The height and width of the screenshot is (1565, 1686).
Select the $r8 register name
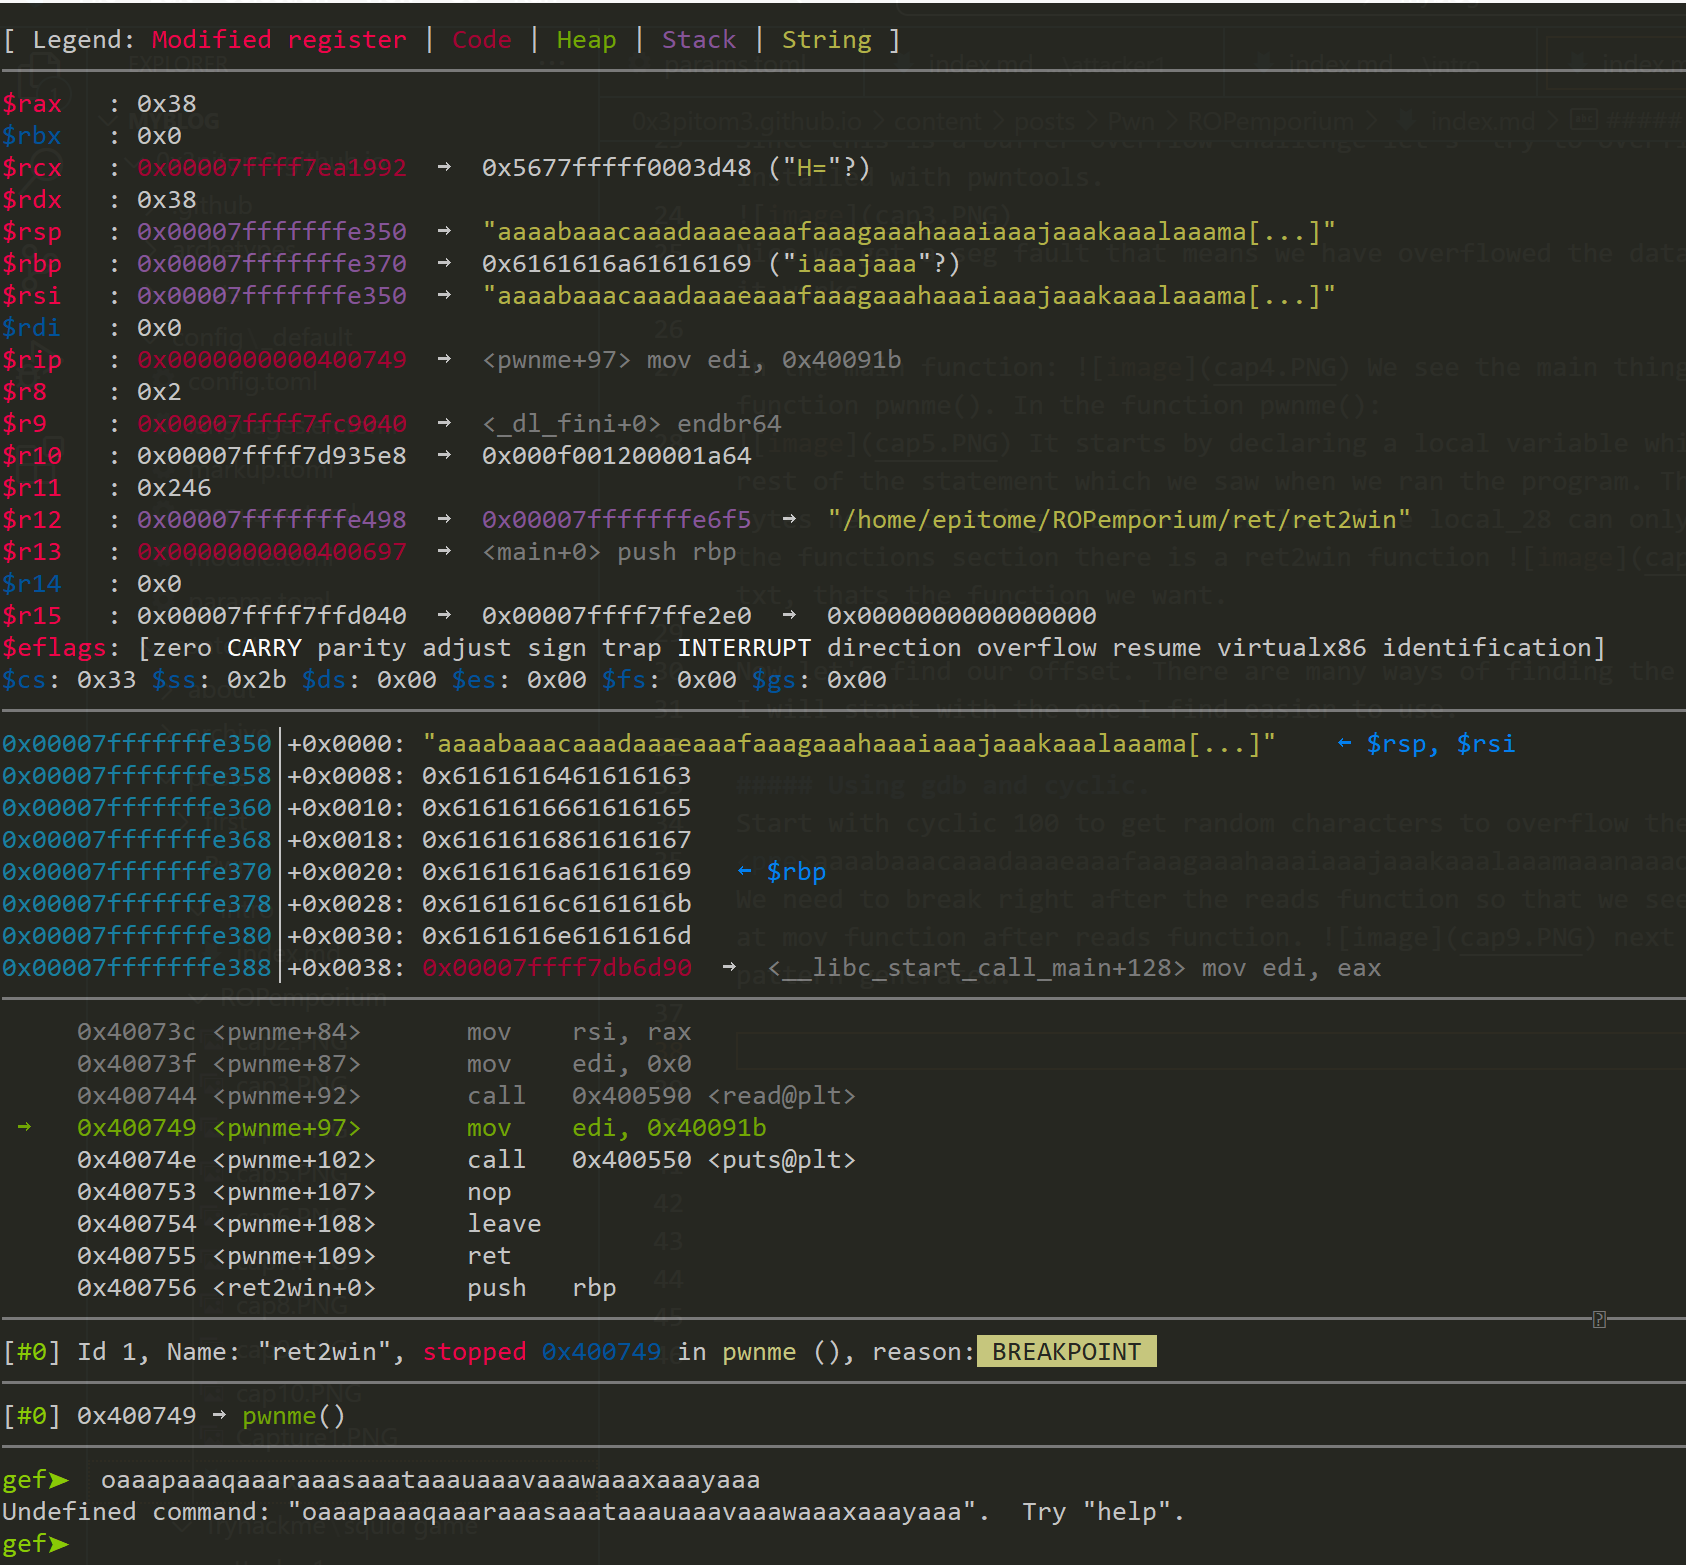[x=25, y=392]
